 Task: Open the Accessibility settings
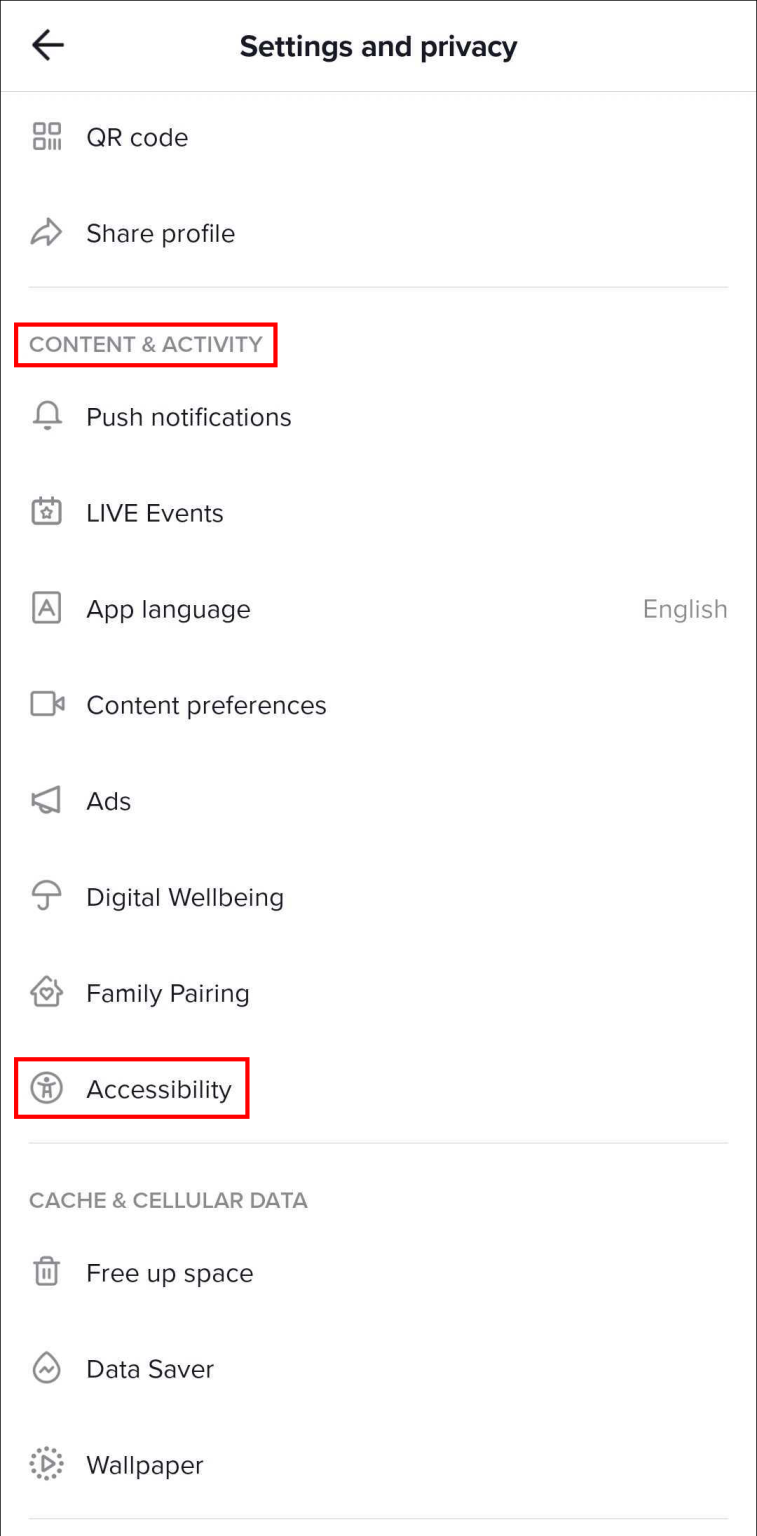click(x=159, y=1089)
